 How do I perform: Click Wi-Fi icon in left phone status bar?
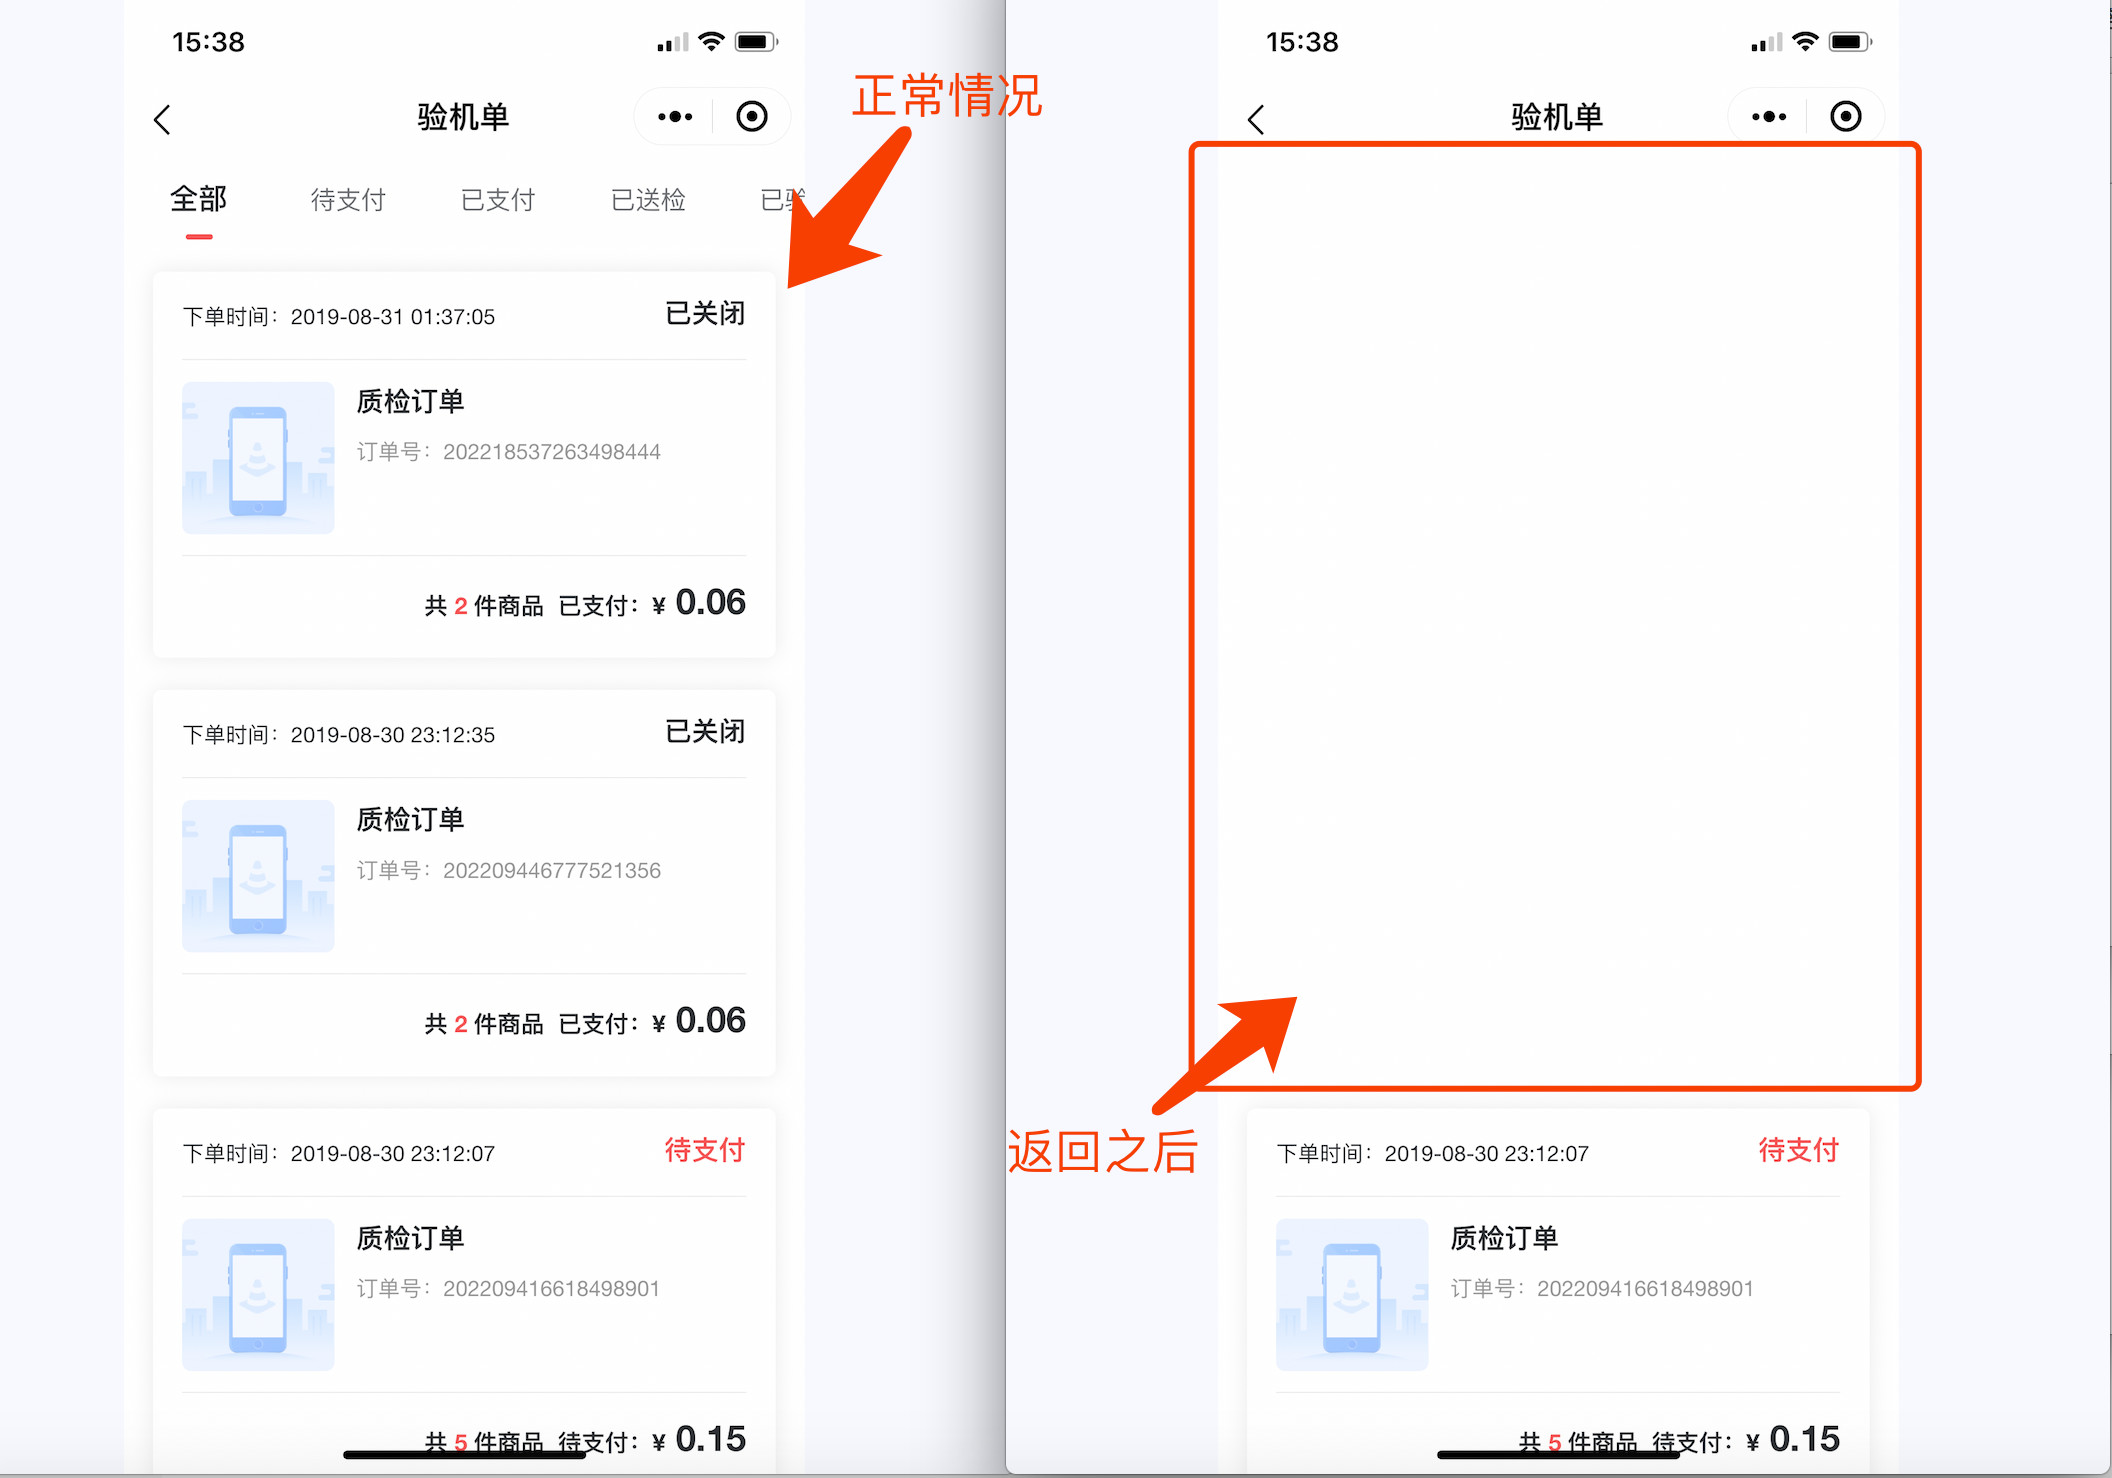[x=711, y=42]
